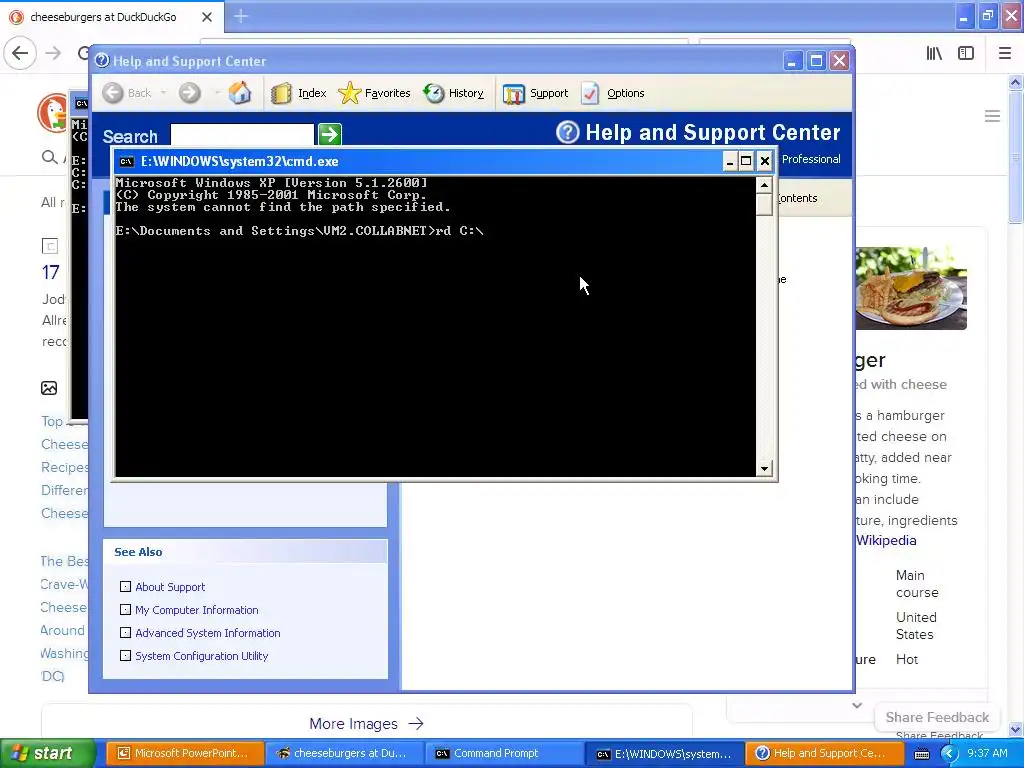This screenshot has height=768, width=1024.
Task: Click the browser page scroll down arrow
Action: click(1016, 729)
